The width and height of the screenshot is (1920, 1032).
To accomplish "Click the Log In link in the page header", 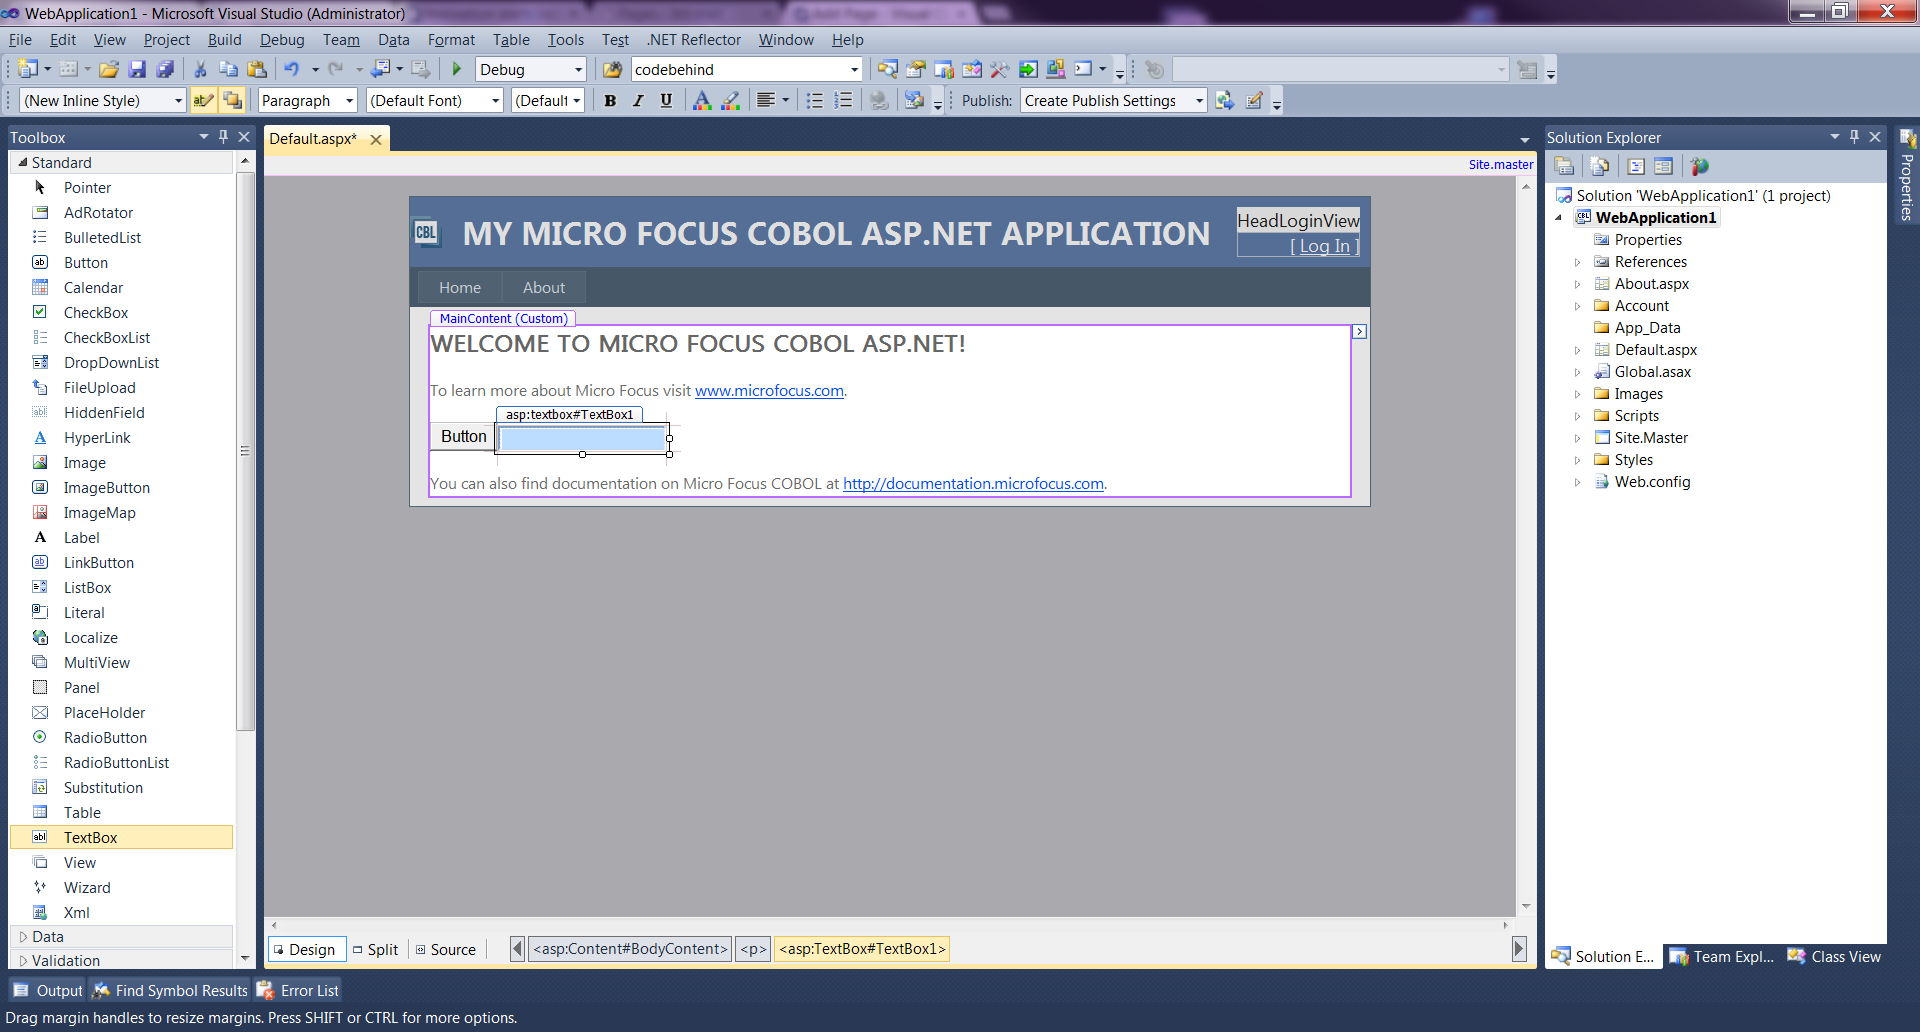I will point(1325,246).
